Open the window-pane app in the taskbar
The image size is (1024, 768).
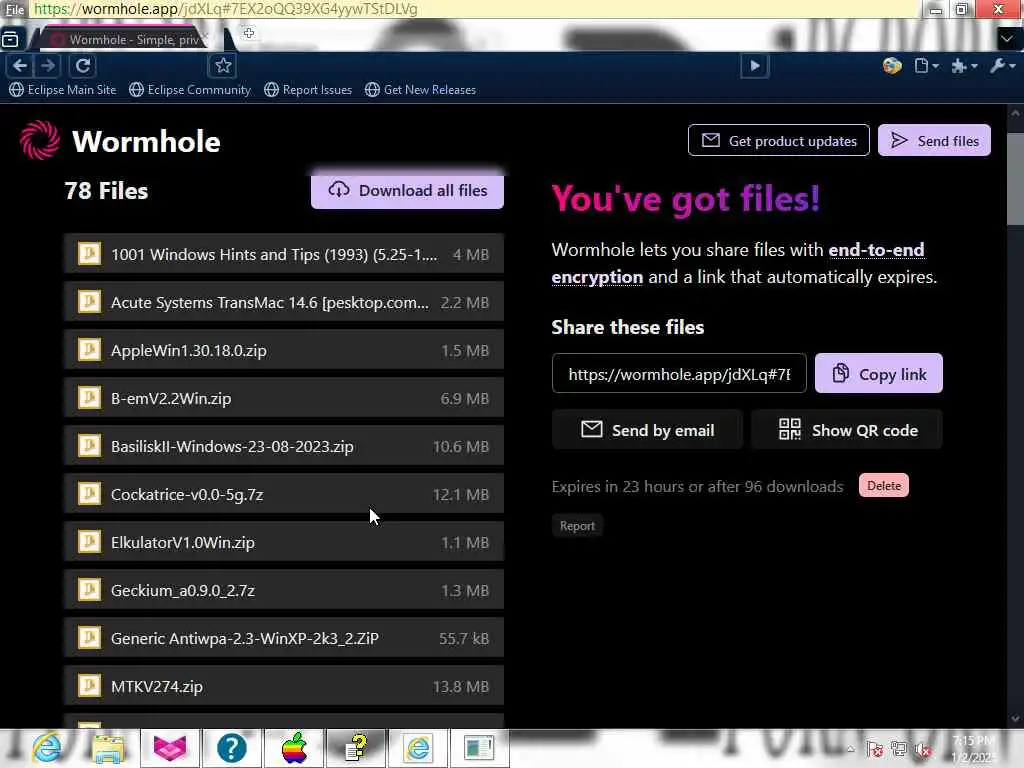[x=479, y=748]
